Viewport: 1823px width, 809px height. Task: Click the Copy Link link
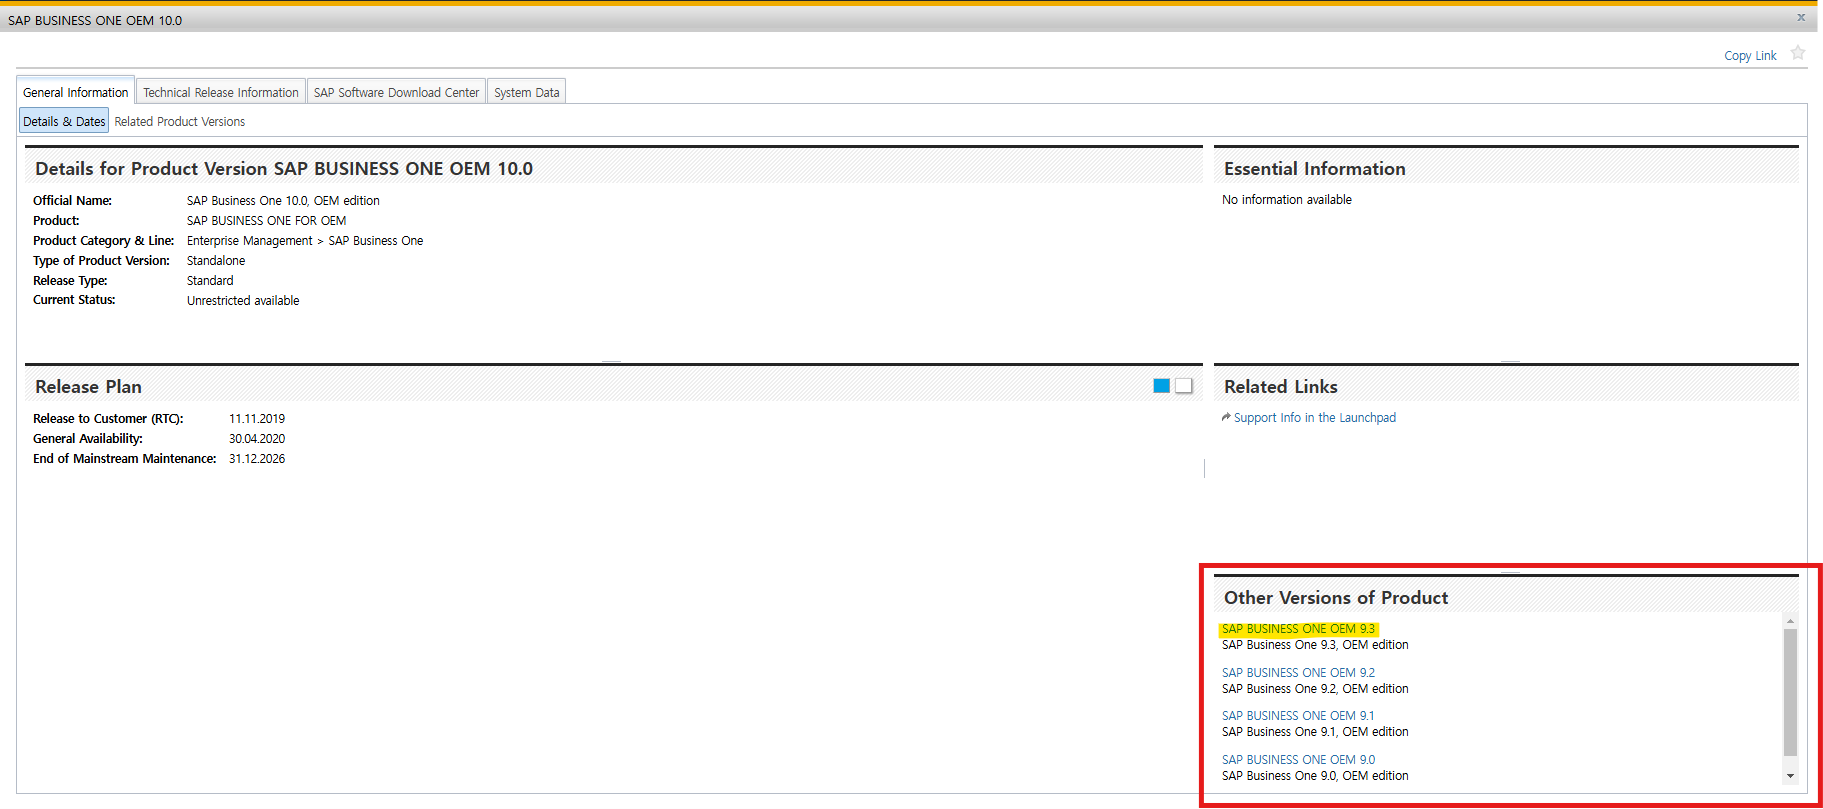click(x=1750, y=56)
